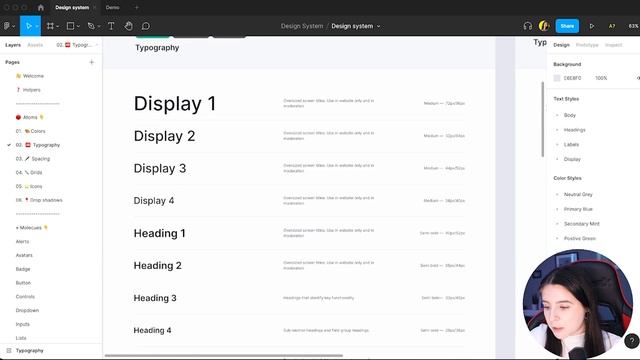
Task: Expand the shape tools dropdown arrow
Action: (78, 27)
